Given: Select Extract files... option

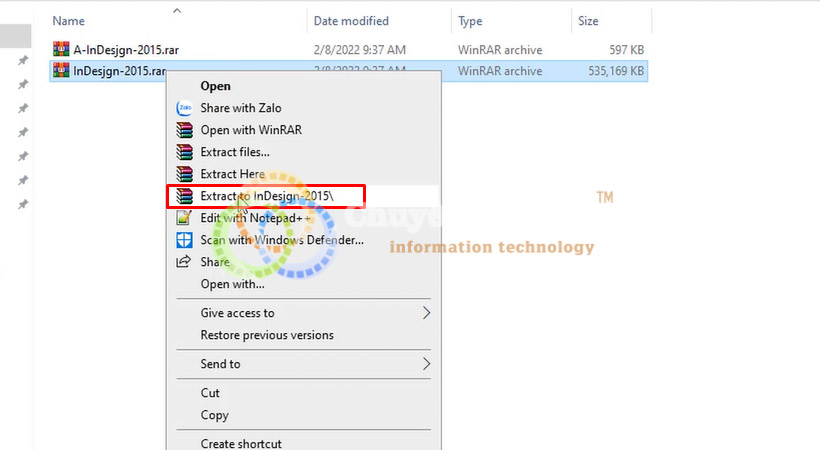Looking at the screenshot, I should pyautogui.click(x=235, y=152).
